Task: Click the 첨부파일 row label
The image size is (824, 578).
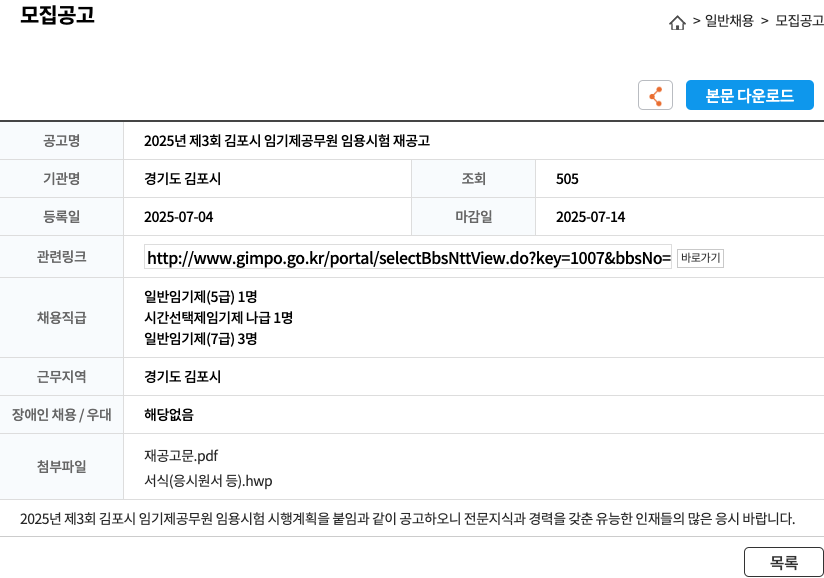Action: click(61, 466)
